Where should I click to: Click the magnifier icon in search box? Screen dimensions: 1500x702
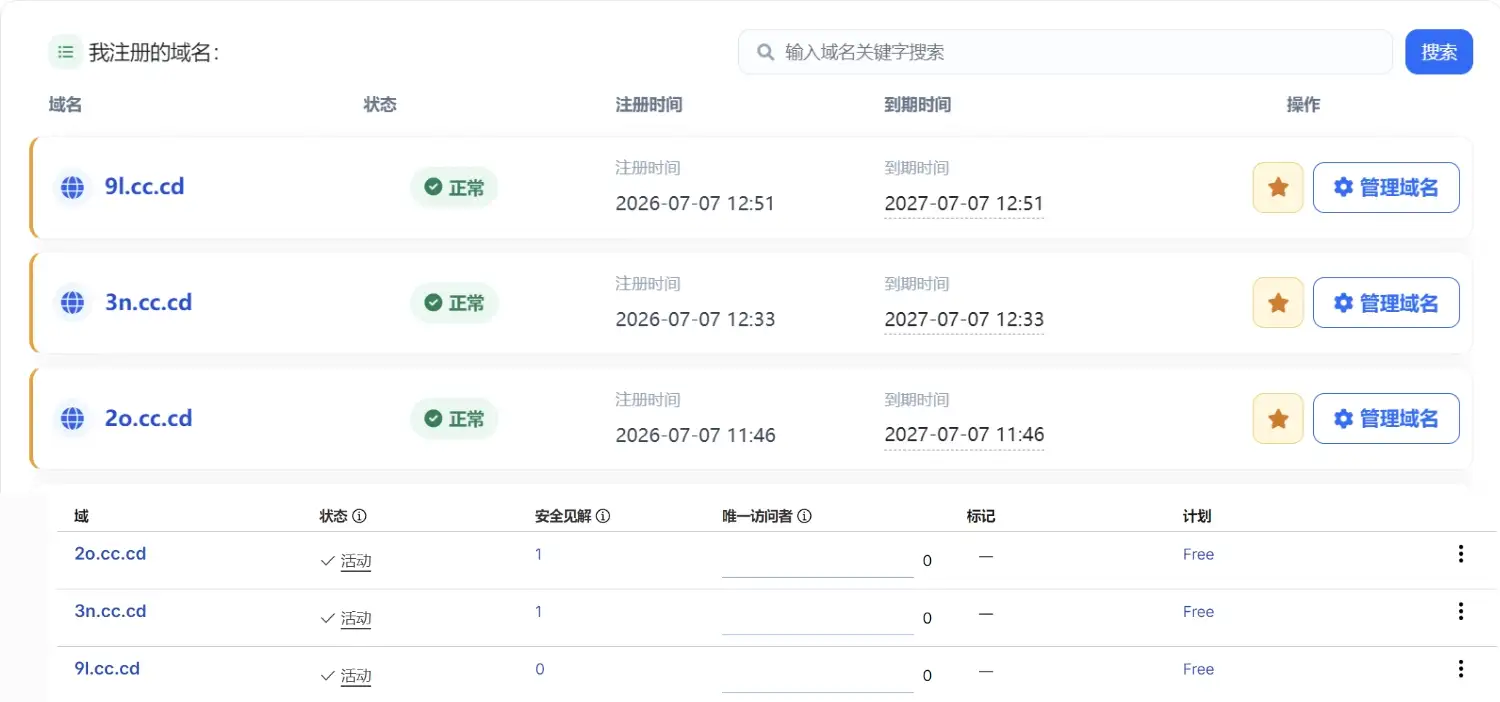coord(766,52)
